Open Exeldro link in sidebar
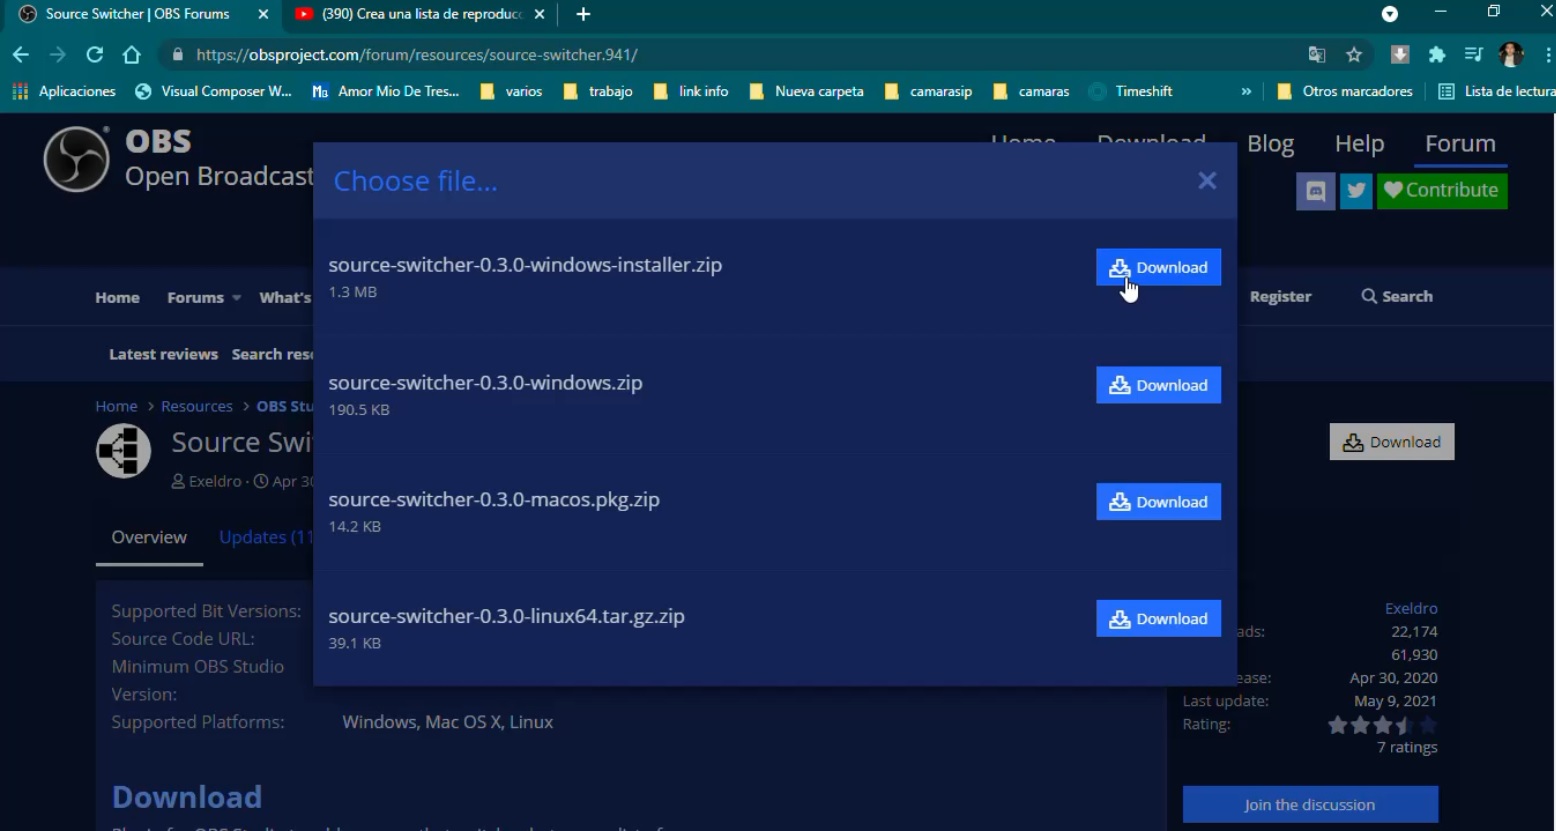Image resolution: width=1556 pixels, height=831 pixels. 1410,608
